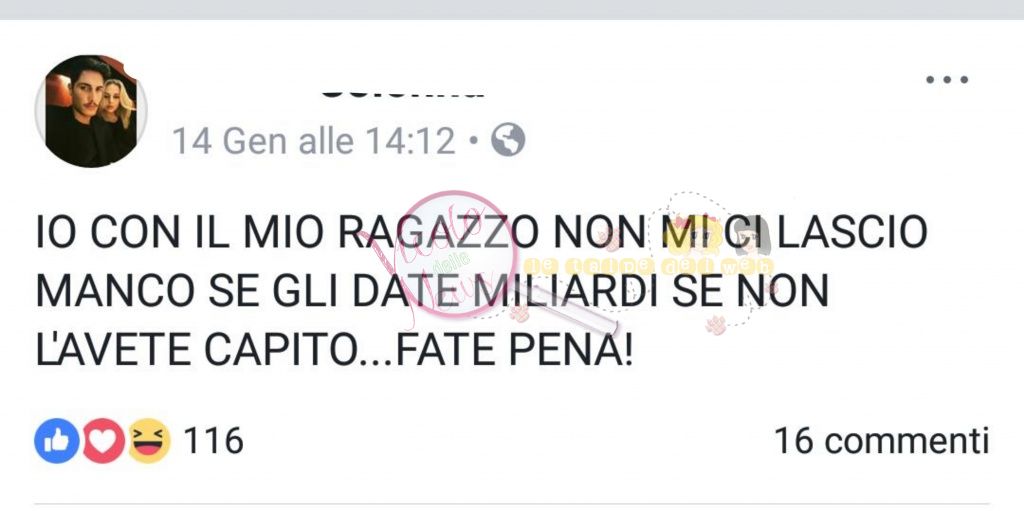Select the red heart Love reaction

click(x=103, y=441)
